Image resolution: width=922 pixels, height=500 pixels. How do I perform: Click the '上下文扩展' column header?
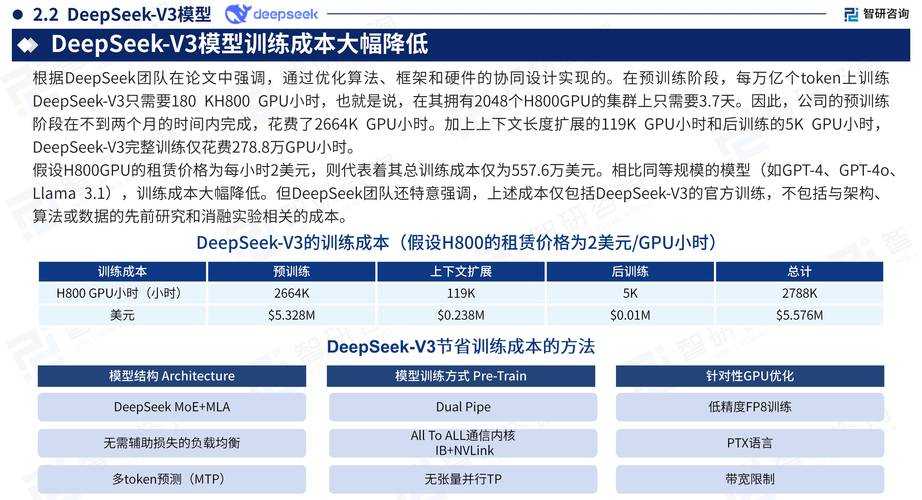[461, 271]
